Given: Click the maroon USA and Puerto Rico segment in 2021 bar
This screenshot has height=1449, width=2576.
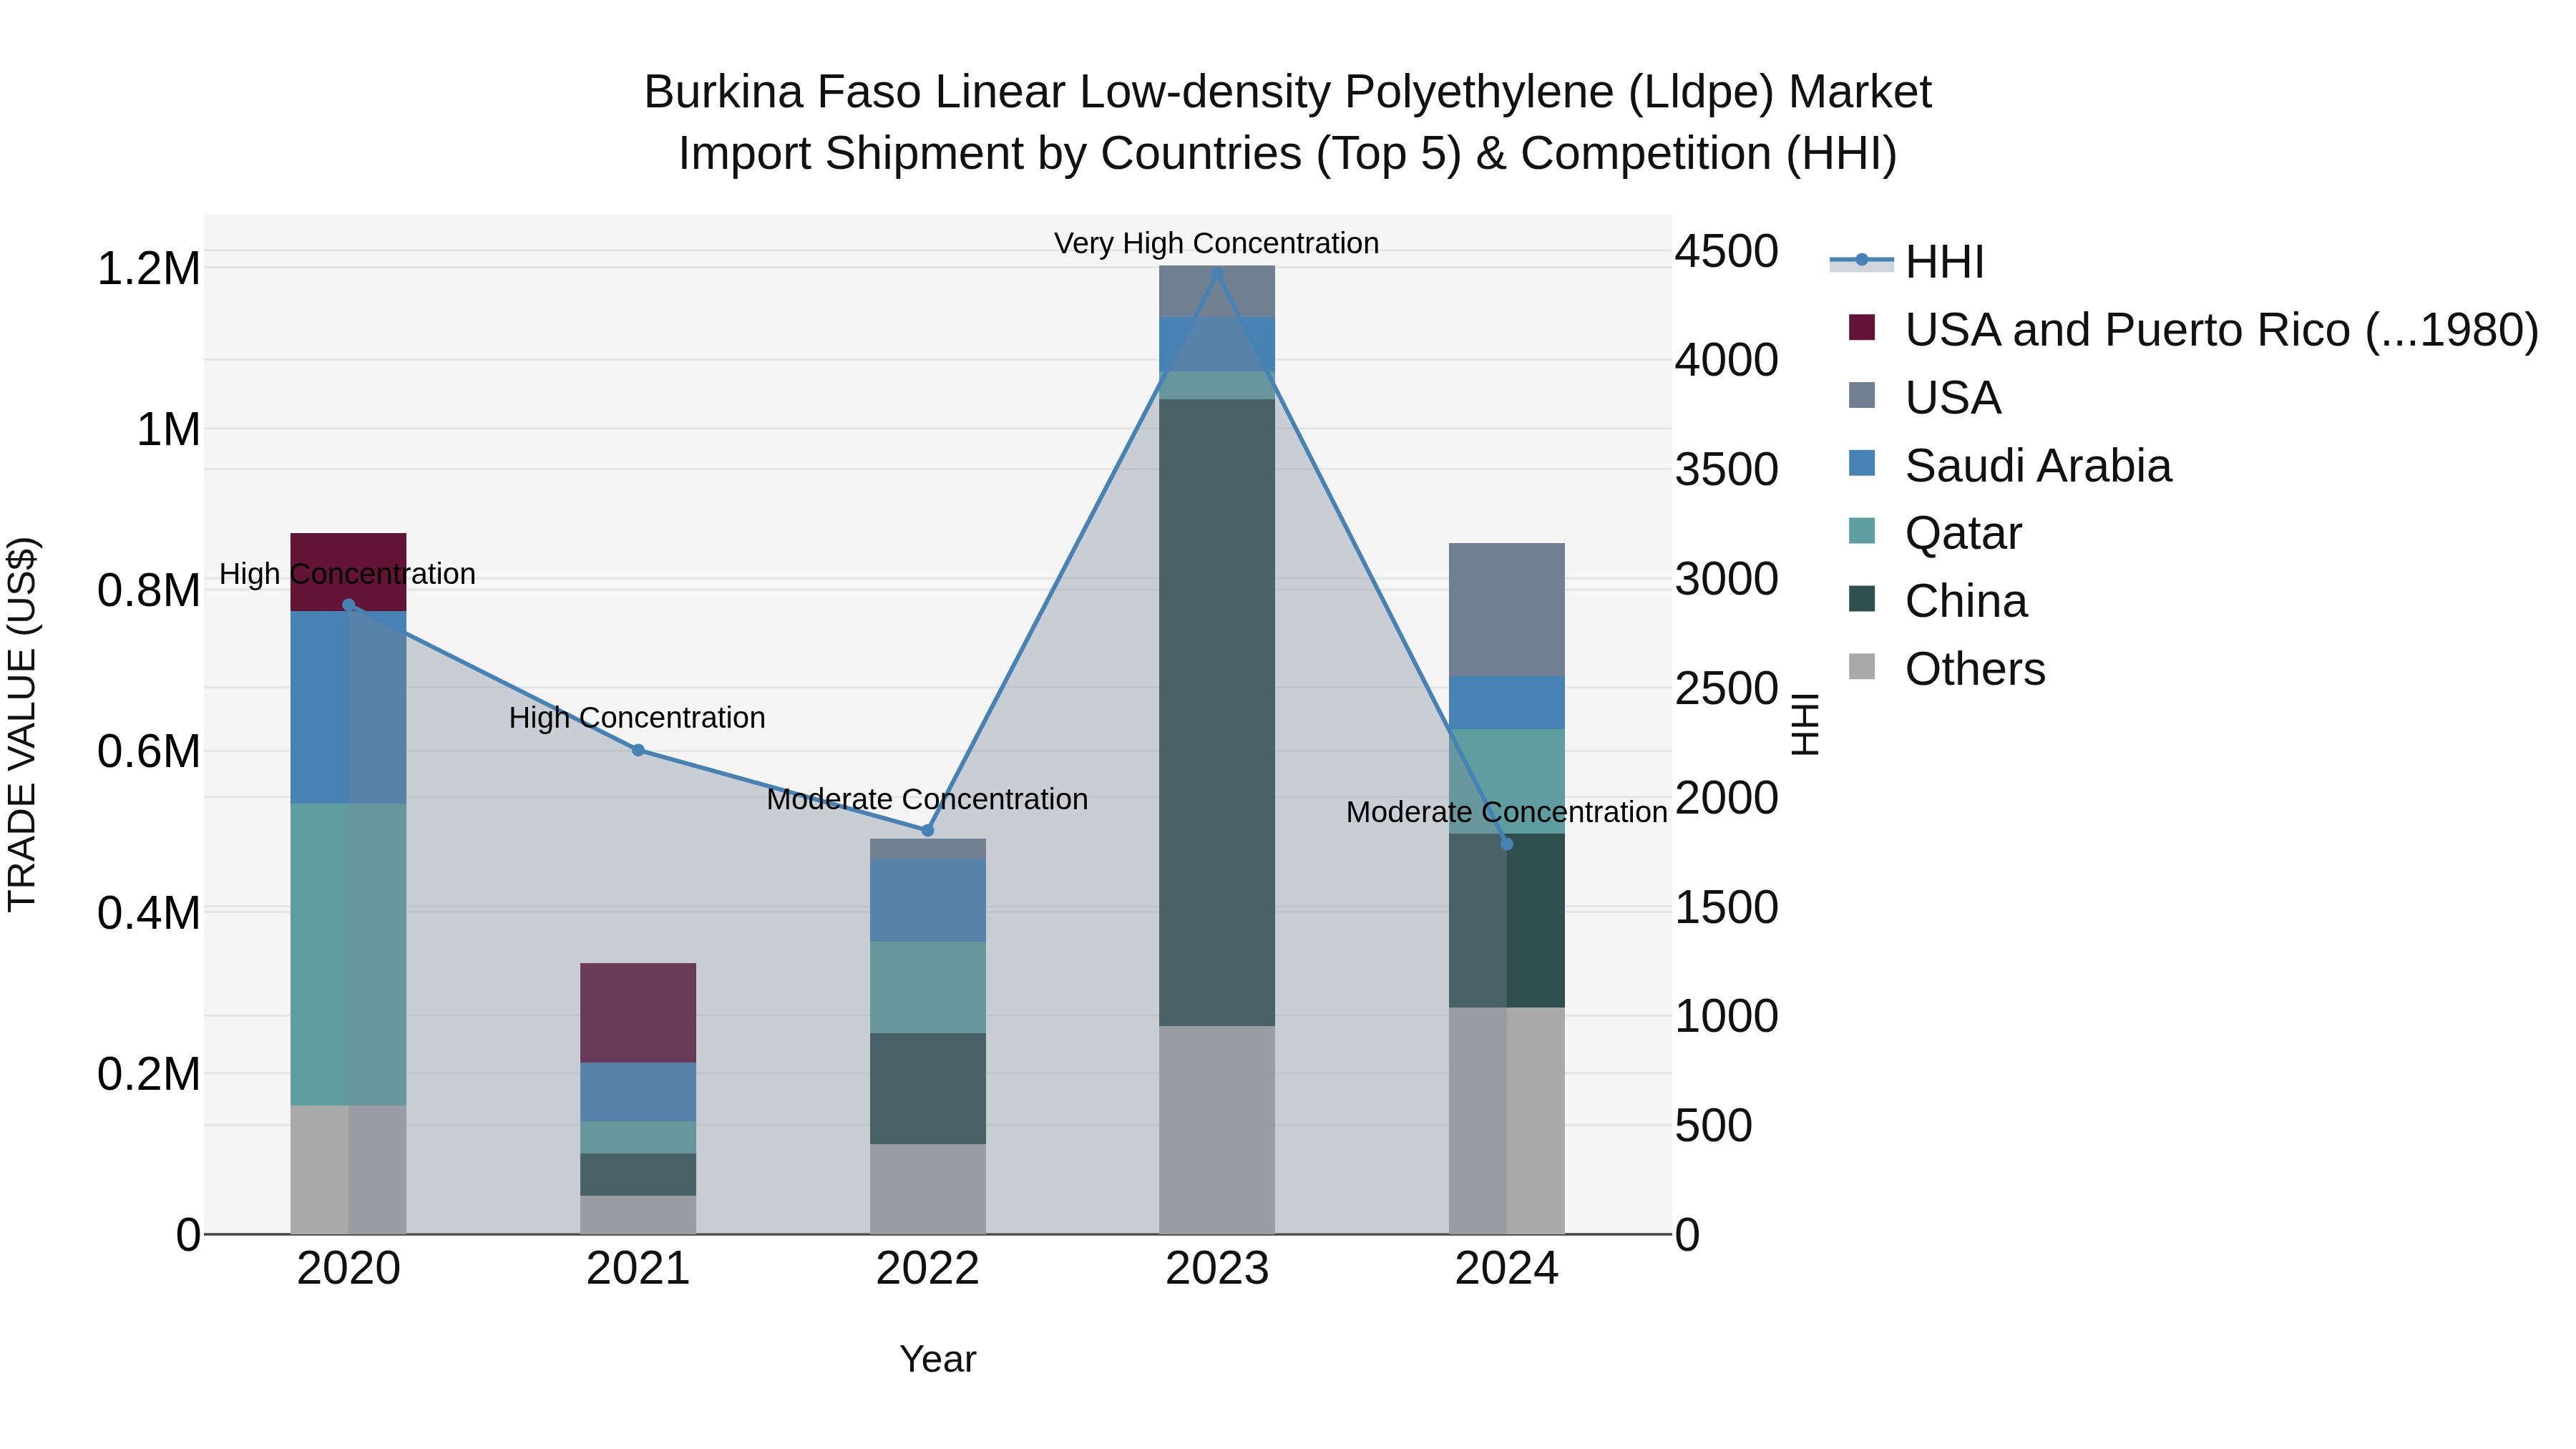Looking at the screenshot, I should [638, 1013].
